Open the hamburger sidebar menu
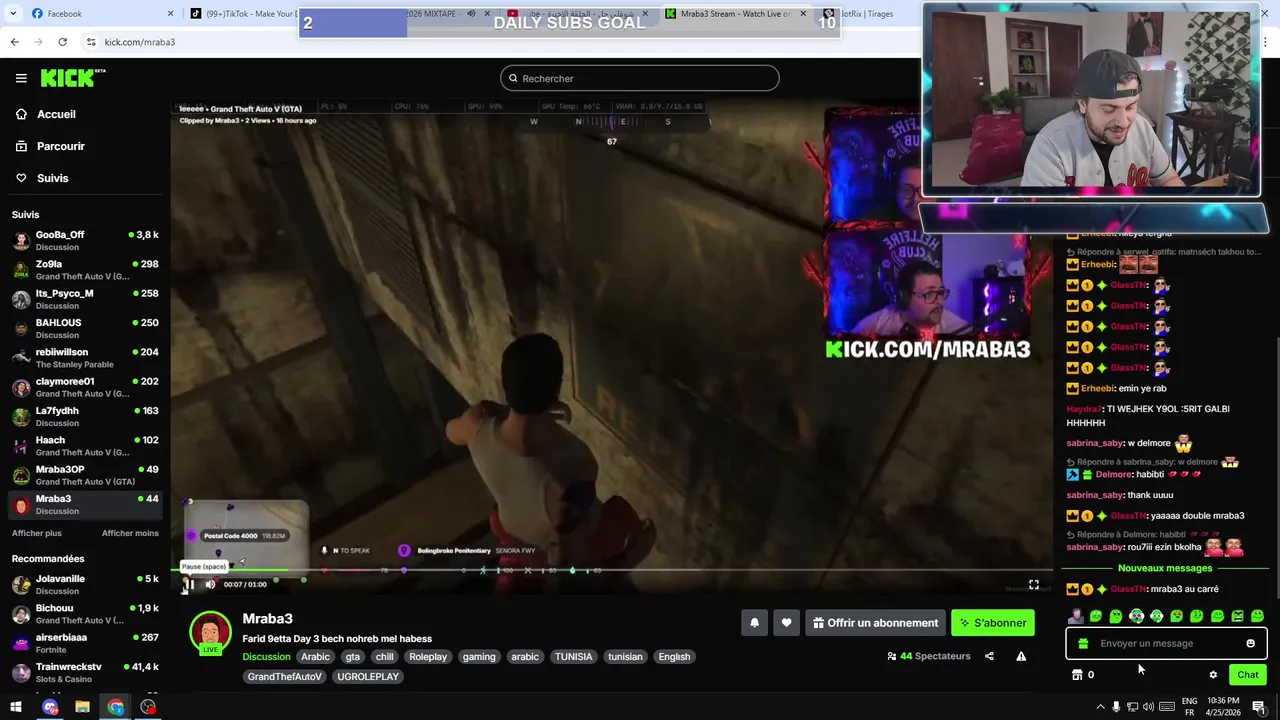This screenshot has width=1280, height=720. coord(21,78)
